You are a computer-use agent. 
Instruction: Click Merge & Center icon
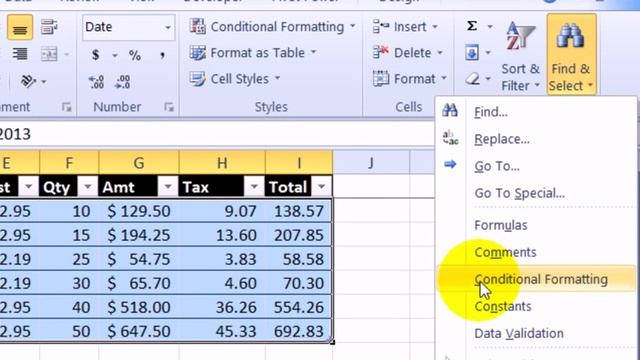point(49,54)
